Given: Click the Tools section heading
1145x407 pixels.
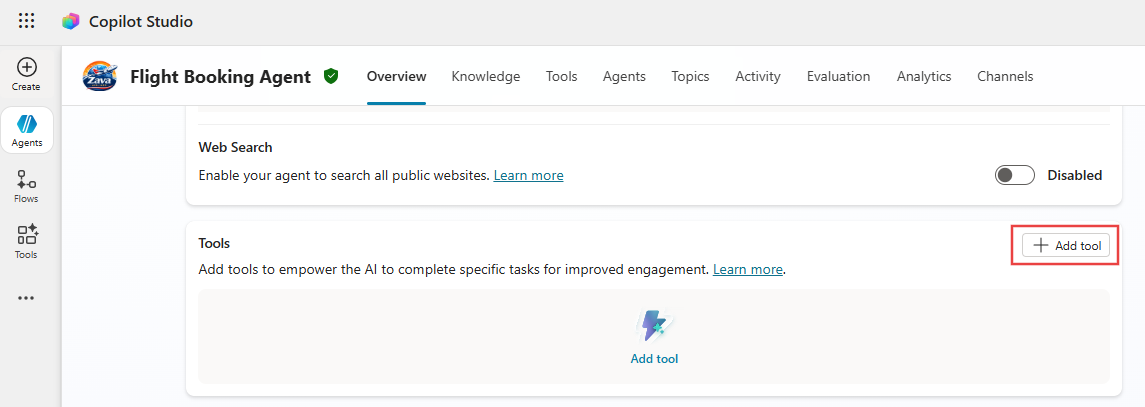Looking at the screenshot, I should pos(214,243).
